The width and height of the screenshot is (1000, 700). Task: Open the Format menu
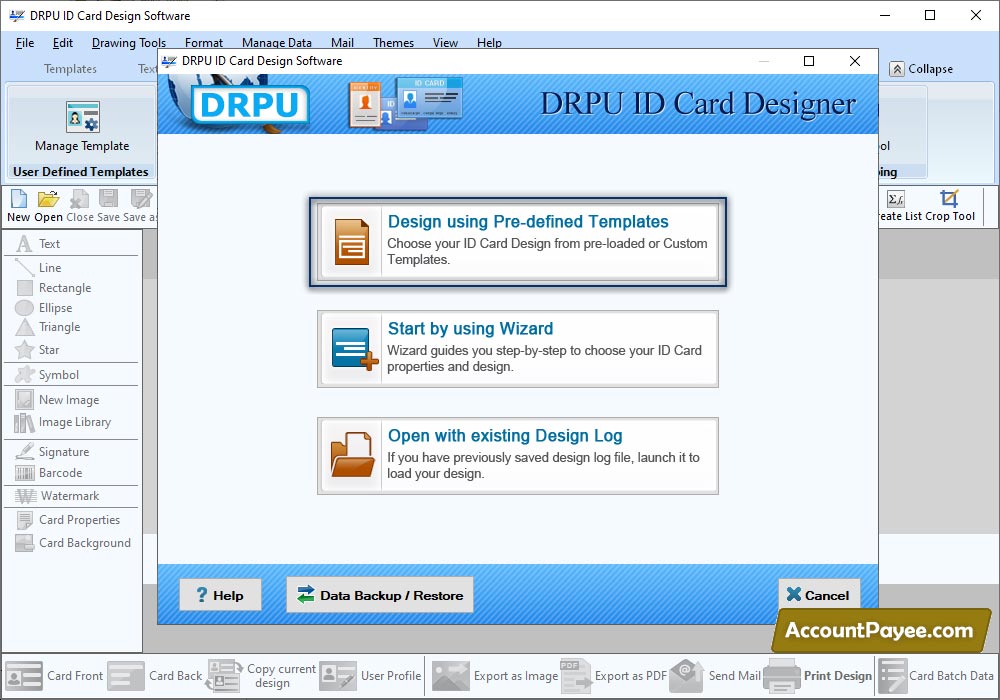pos(203,43)
